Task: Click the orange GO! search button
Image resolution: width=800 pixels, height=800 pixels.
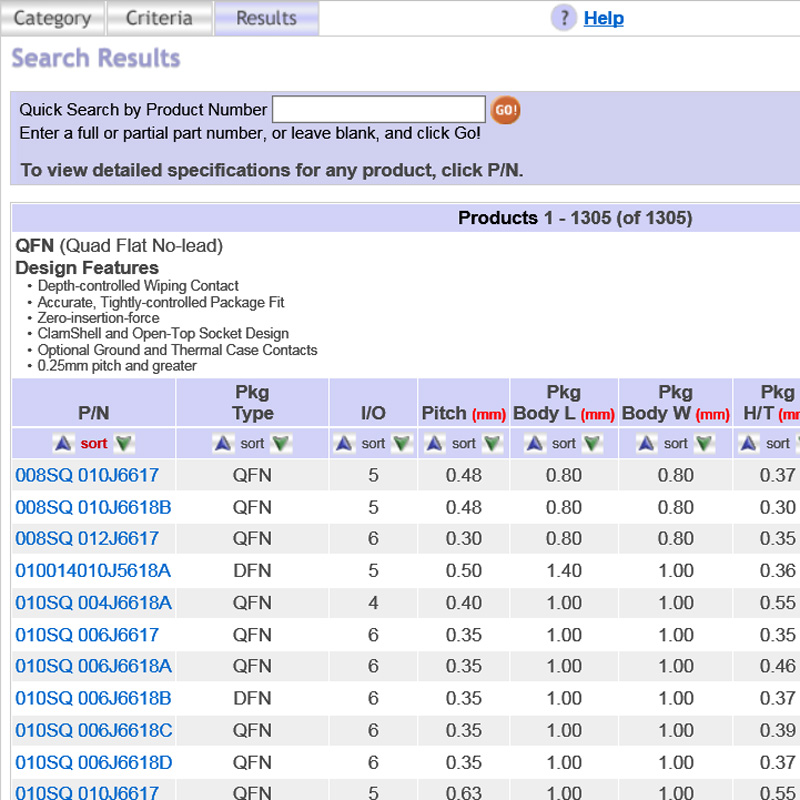Action: 505,110
